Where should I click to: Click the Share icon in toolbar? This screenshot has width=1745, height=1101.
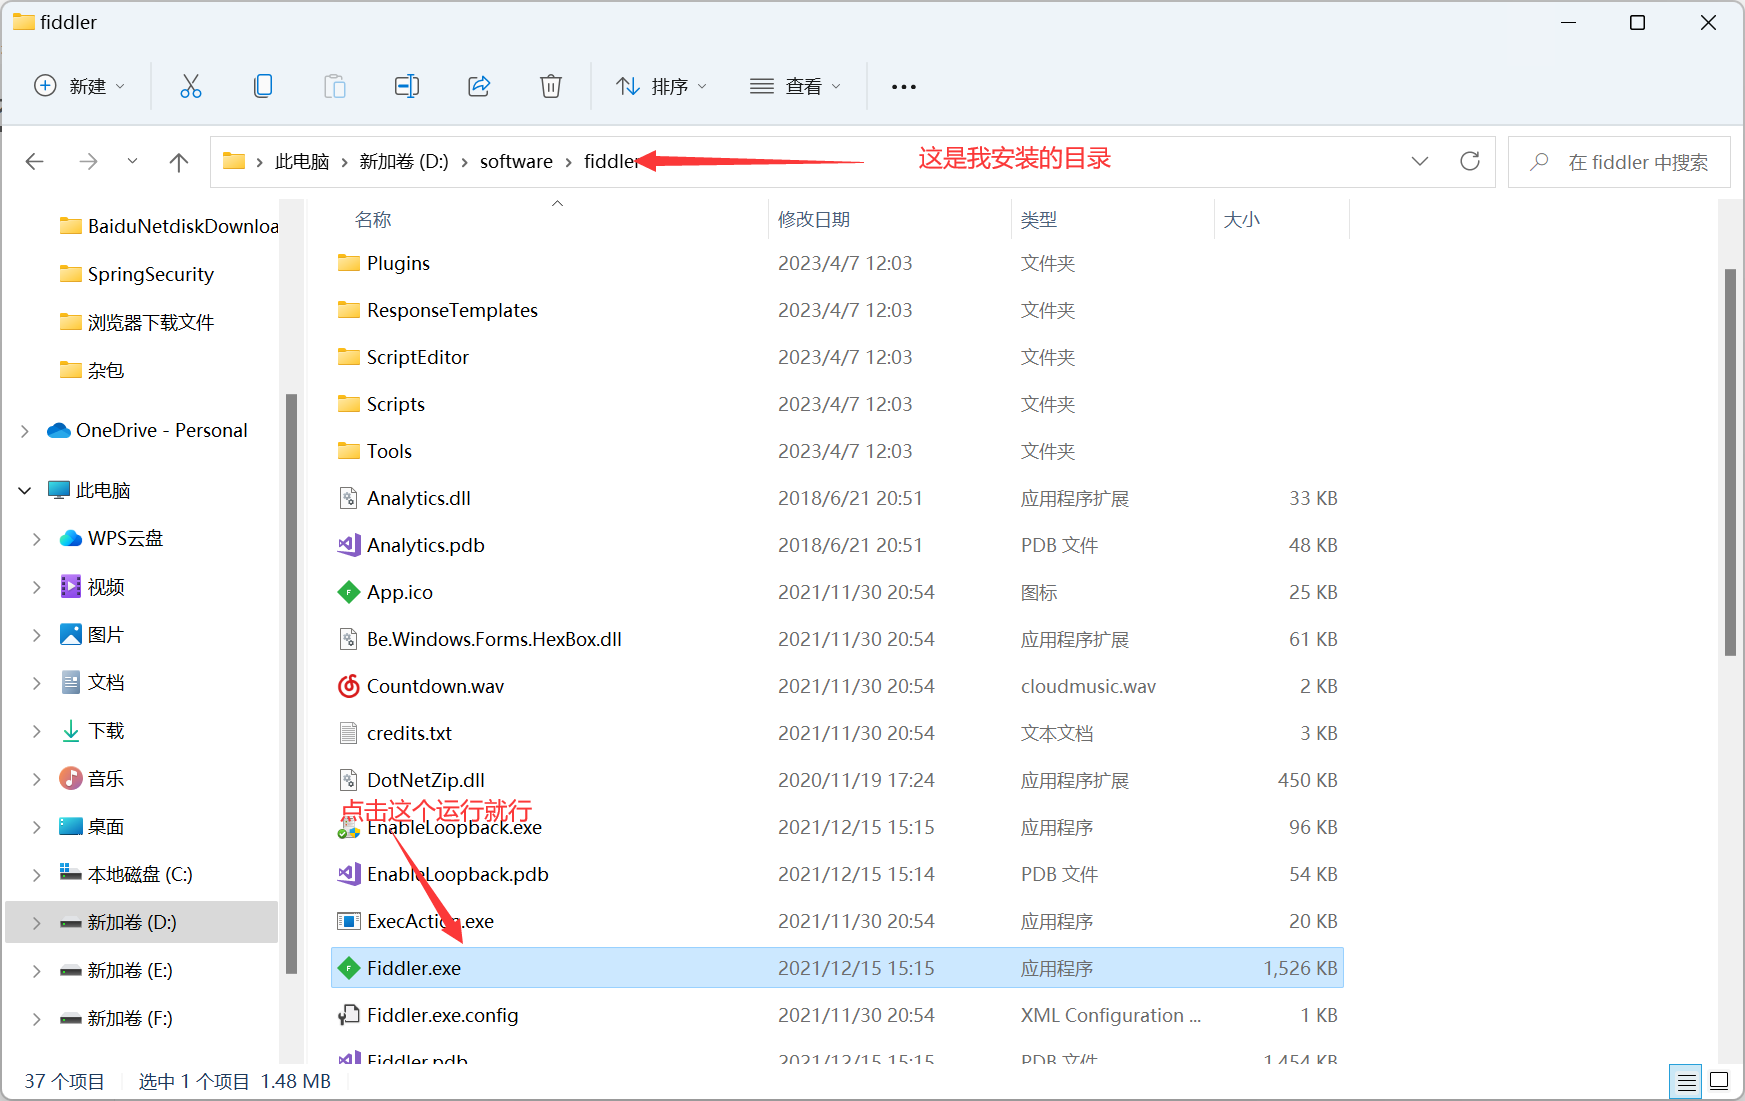click(479, 86)
